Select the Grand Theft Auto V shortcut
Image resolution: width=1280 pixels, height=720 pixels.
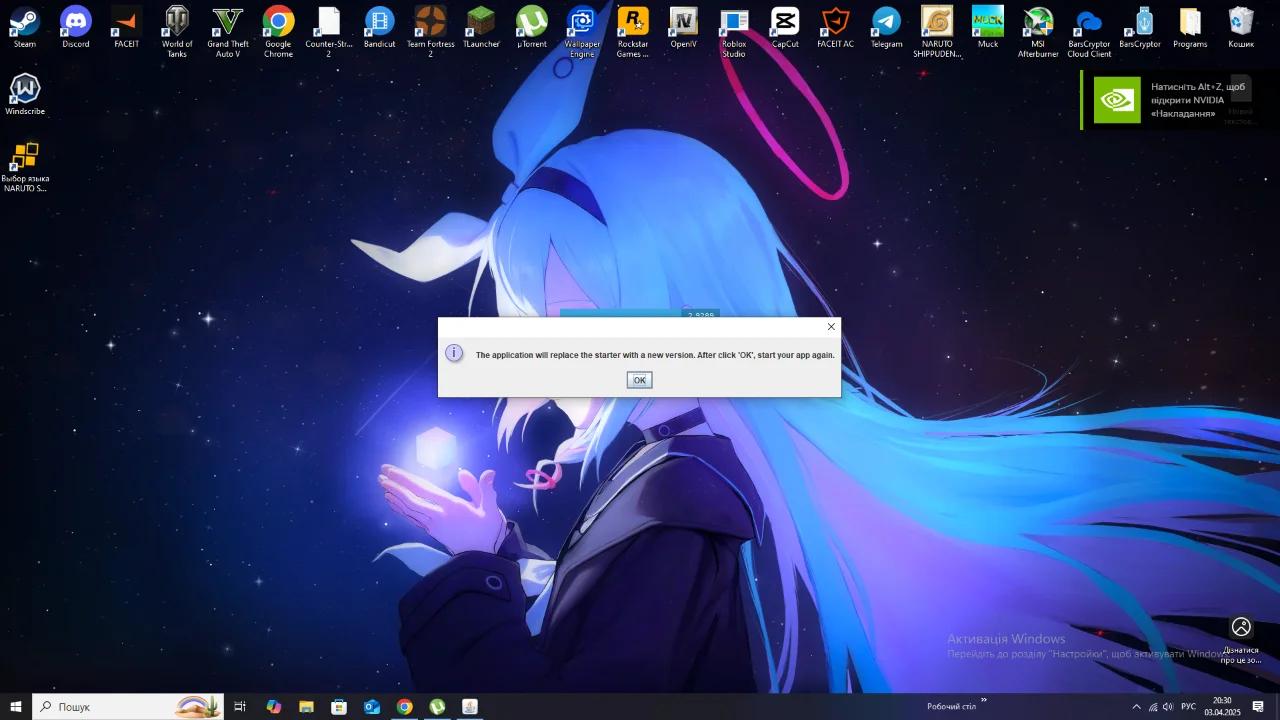[x=228, y=32]
